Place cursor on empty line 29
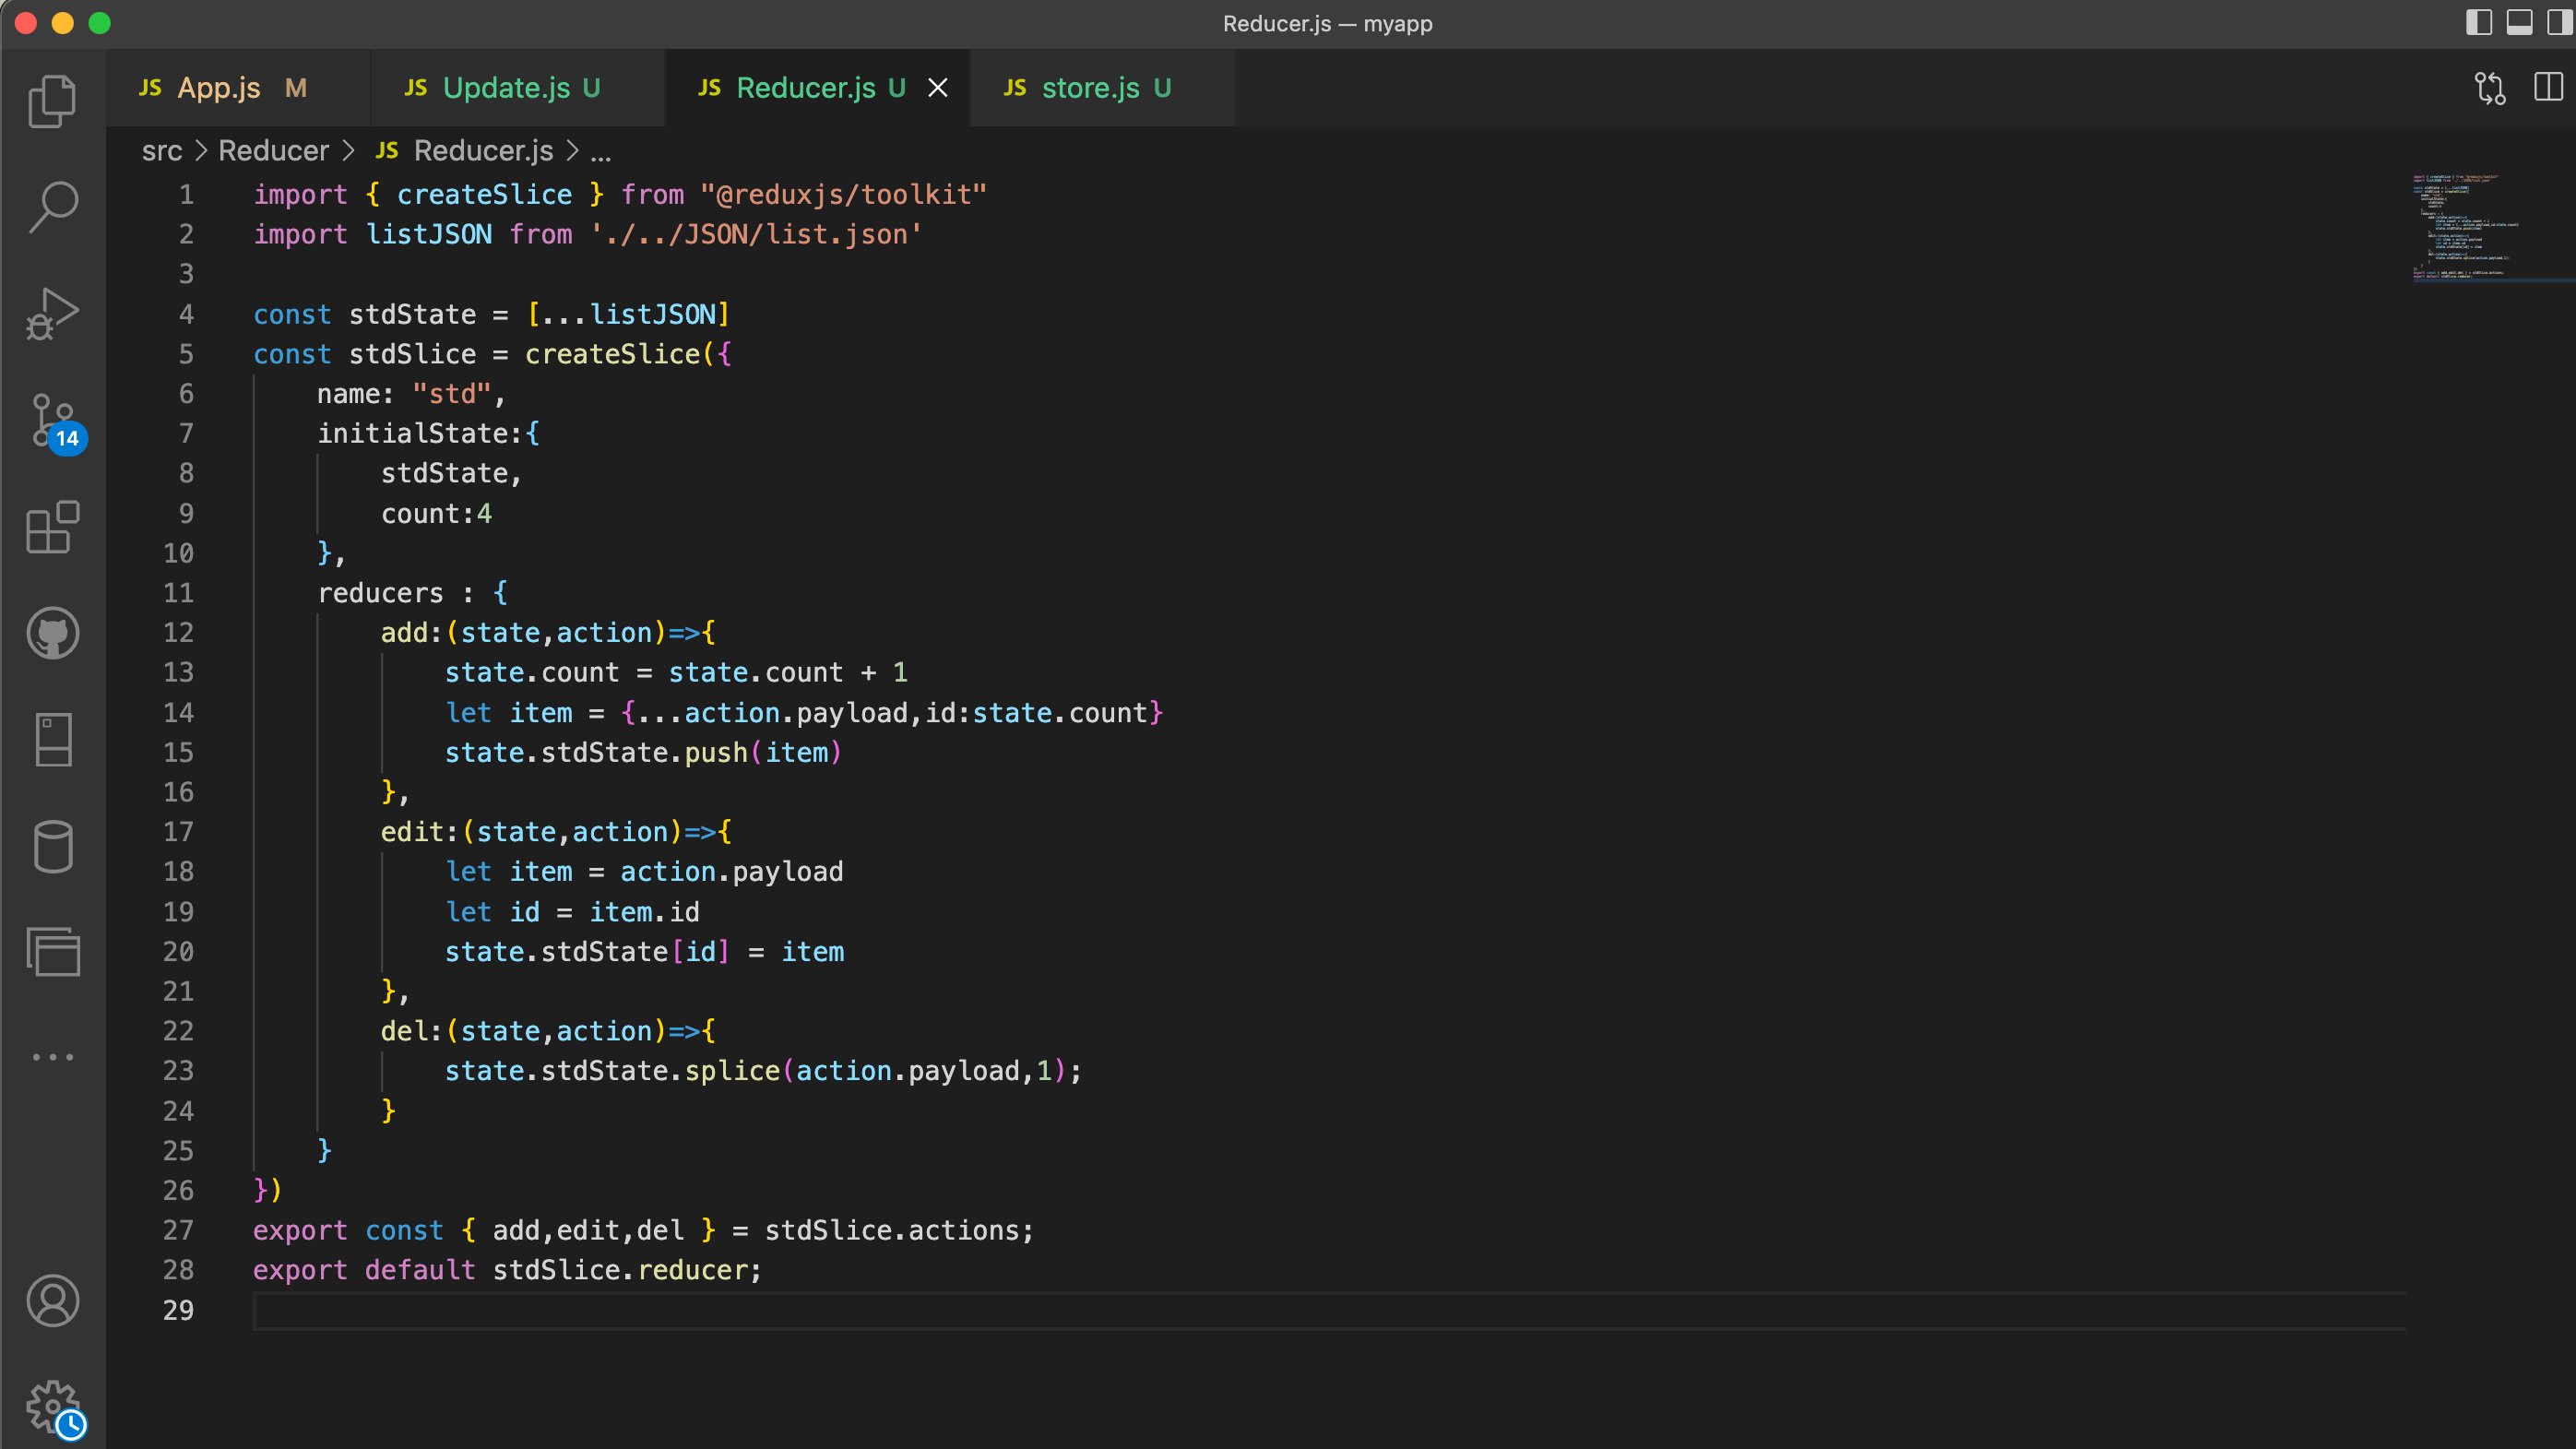 (x=1329, y=1310)
